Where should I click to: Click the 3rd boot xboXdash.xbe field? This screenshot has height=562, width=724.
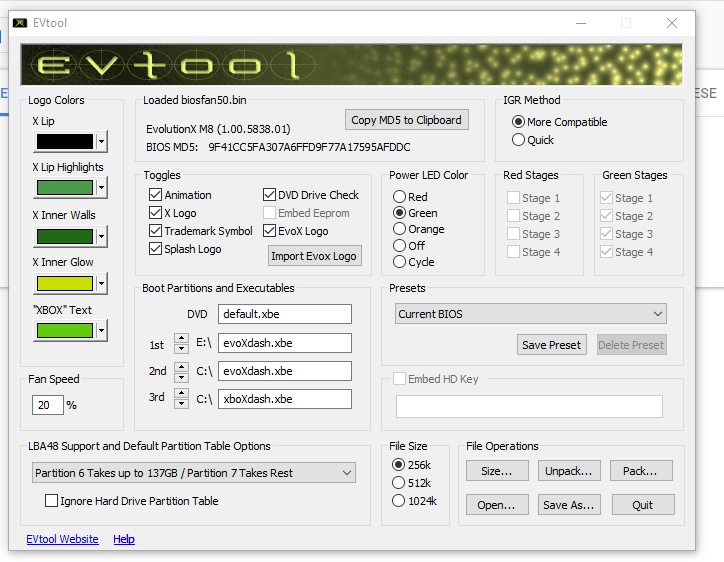point(285,399)
